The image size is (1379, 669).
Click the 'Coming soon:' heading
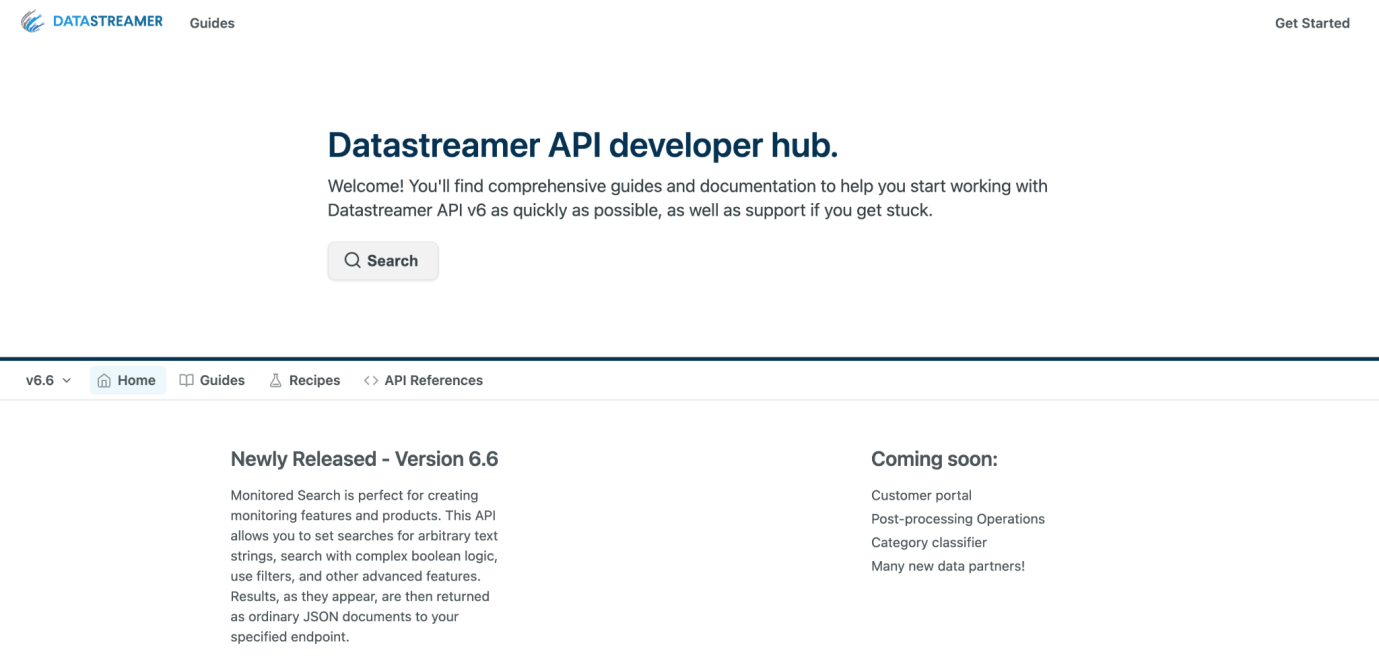coord(934,459)
